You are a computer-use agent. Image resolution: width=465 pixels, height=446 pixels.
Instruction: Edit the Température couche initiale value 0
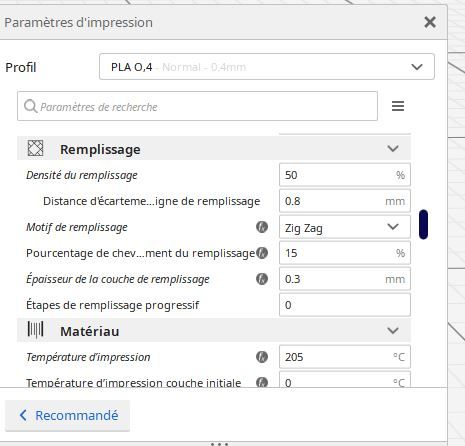click(345, 379)
